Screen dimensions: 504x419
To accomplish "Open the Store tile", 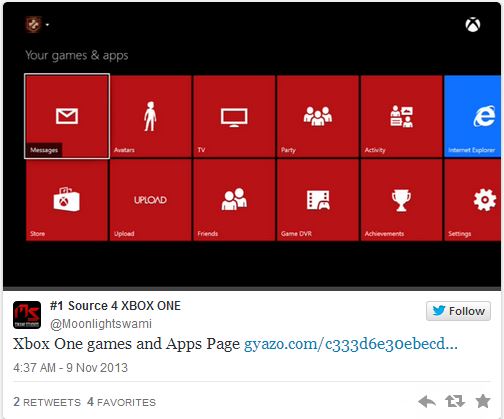I will click(x=67, y=200).
